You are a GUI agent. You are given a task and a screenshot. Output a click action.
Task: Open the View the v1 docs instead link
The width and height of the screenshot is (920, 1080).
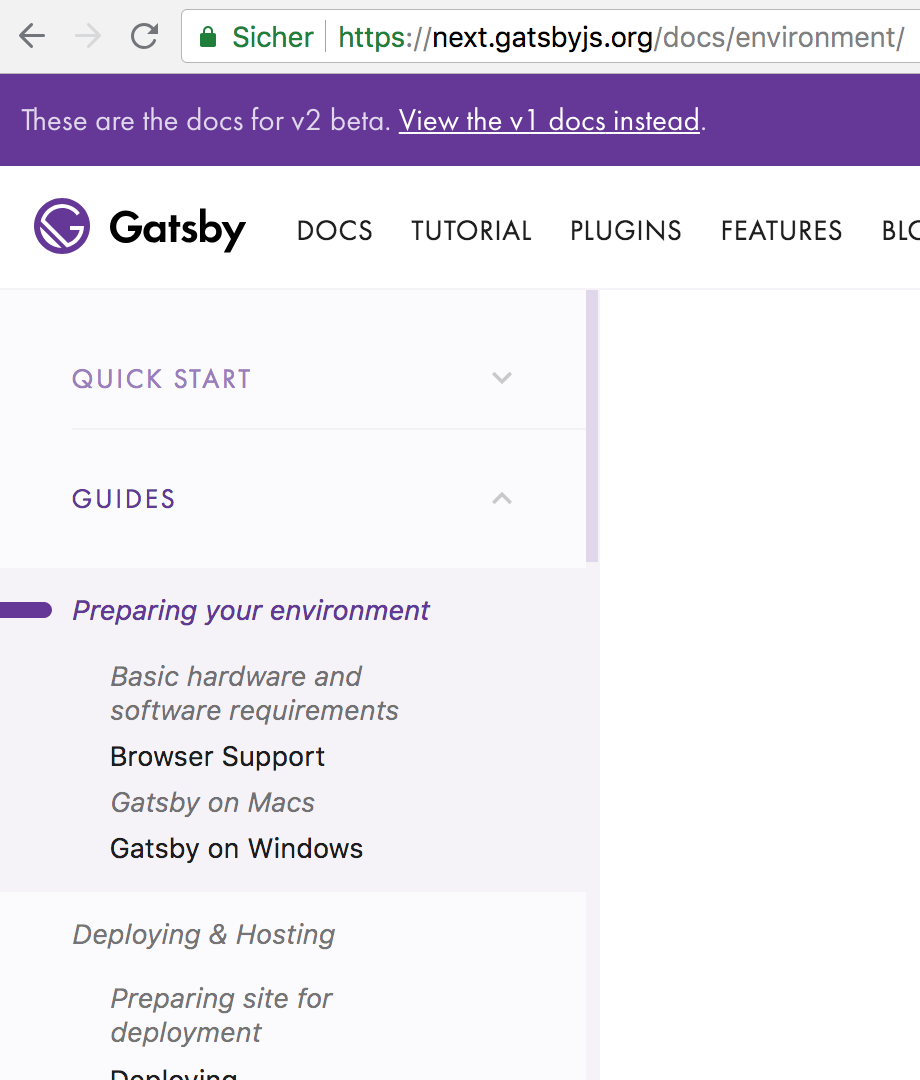pyautogui.click(x=550, y=121)
